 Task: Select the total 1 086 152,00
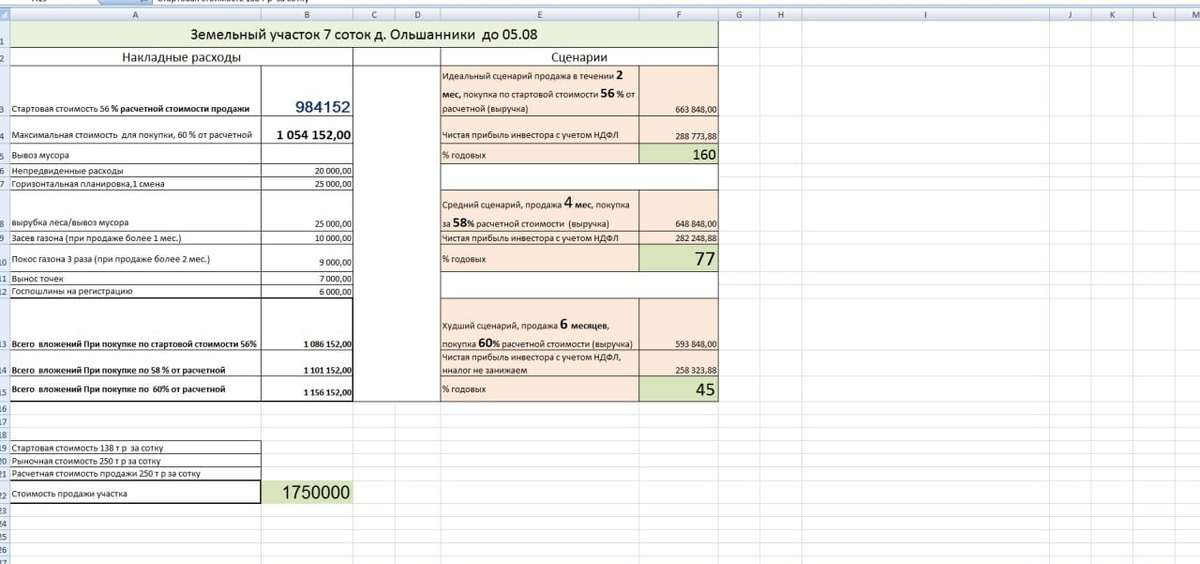307,324
